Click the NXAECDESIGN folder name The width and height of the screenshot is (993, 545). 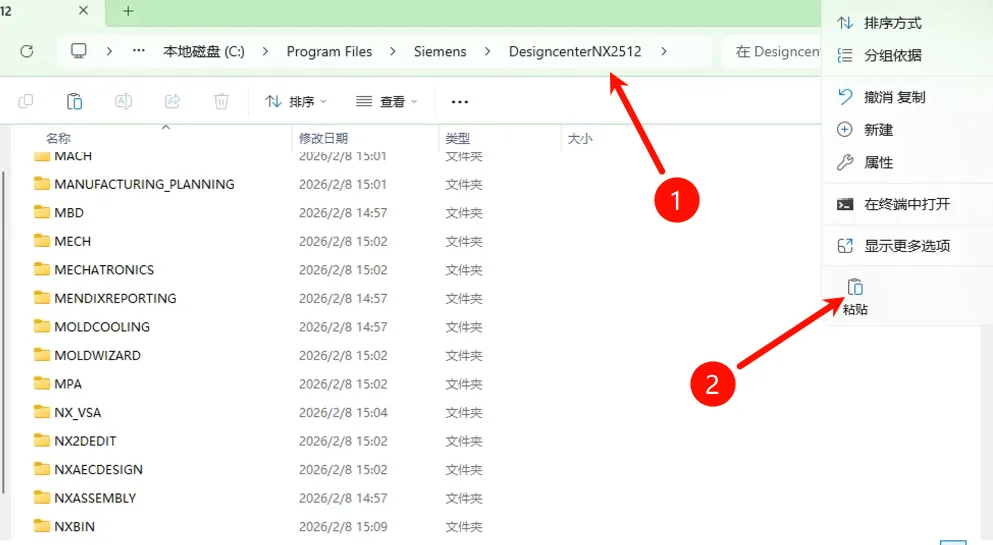point(98,470)
